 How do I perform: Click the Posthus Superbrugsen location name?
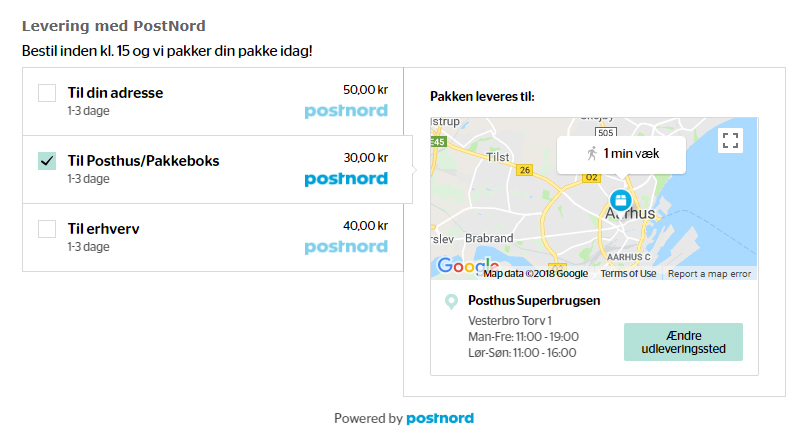(x=534, y=300)
